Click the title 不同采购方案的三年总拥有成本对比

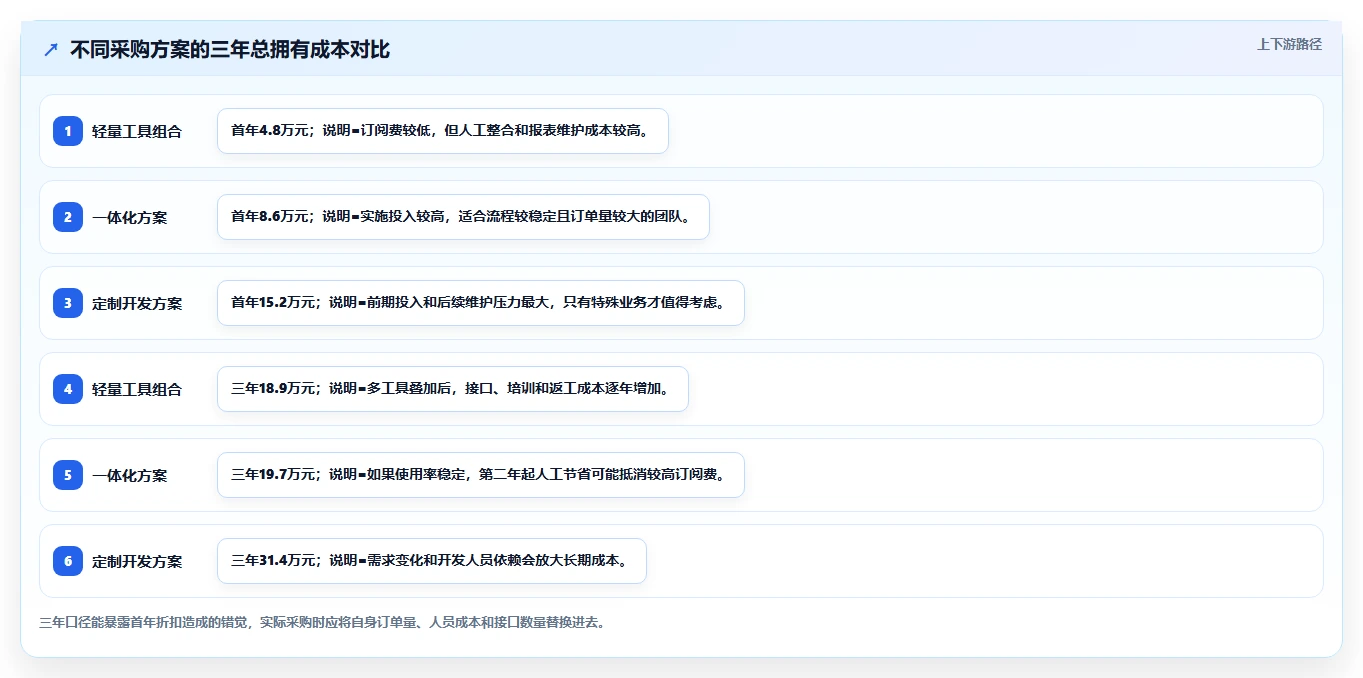tap(230, 50)
